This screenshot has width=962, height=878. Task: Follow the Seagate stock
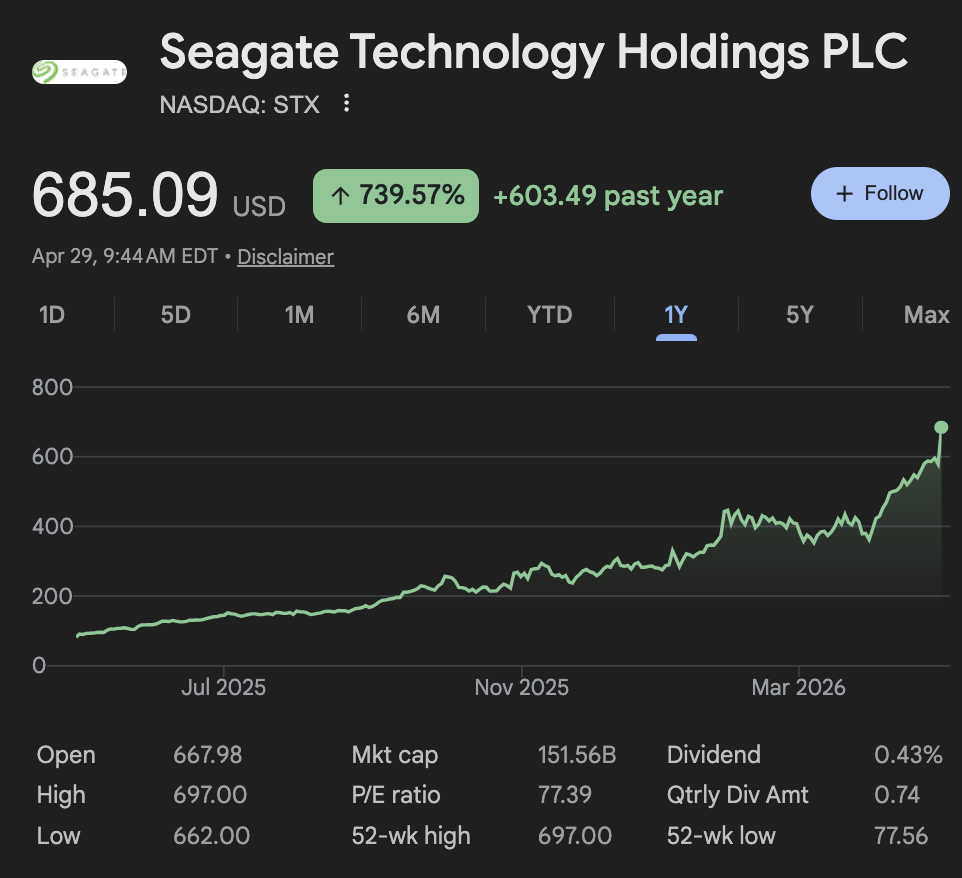click(879, 193)
